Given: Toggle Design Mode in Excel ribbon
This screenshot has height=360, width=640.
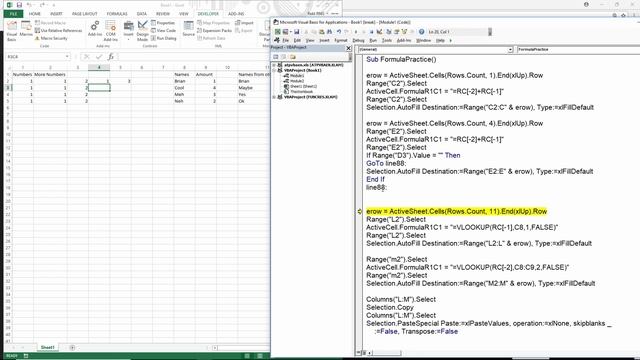Looking at the screenshot, I should point(142,31).
